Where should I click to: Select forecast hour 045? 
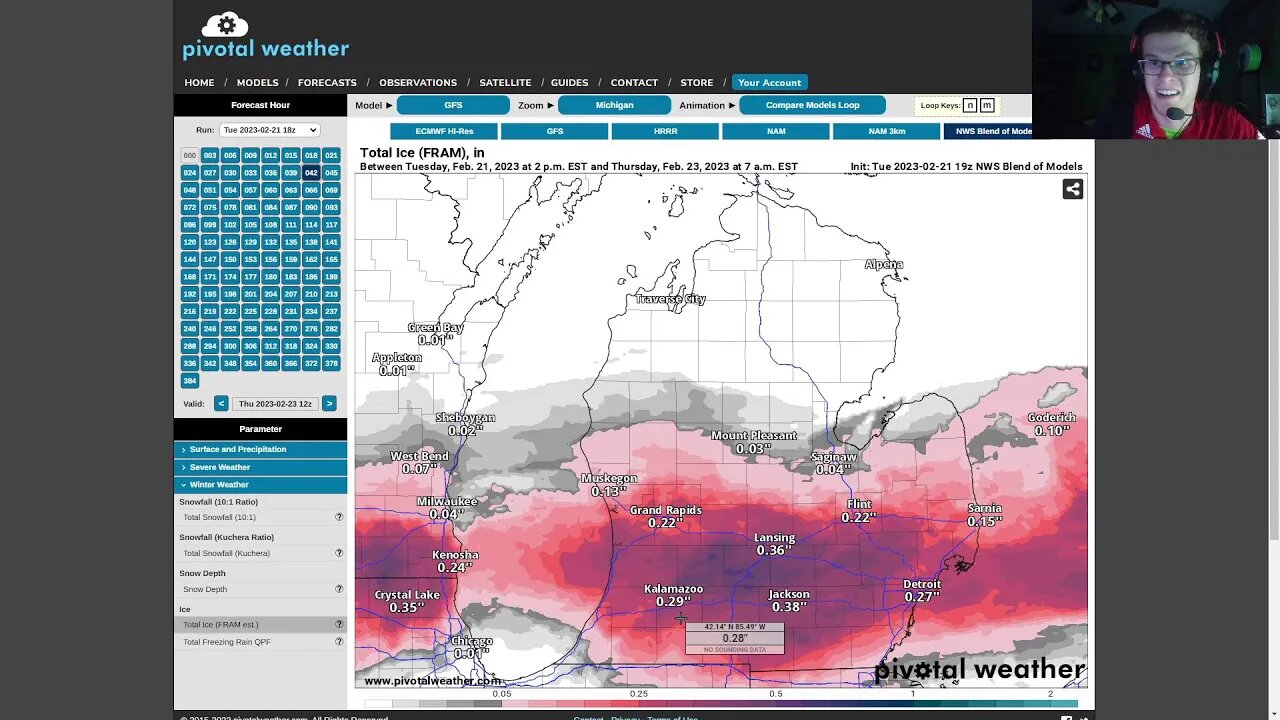click(331, 173)
